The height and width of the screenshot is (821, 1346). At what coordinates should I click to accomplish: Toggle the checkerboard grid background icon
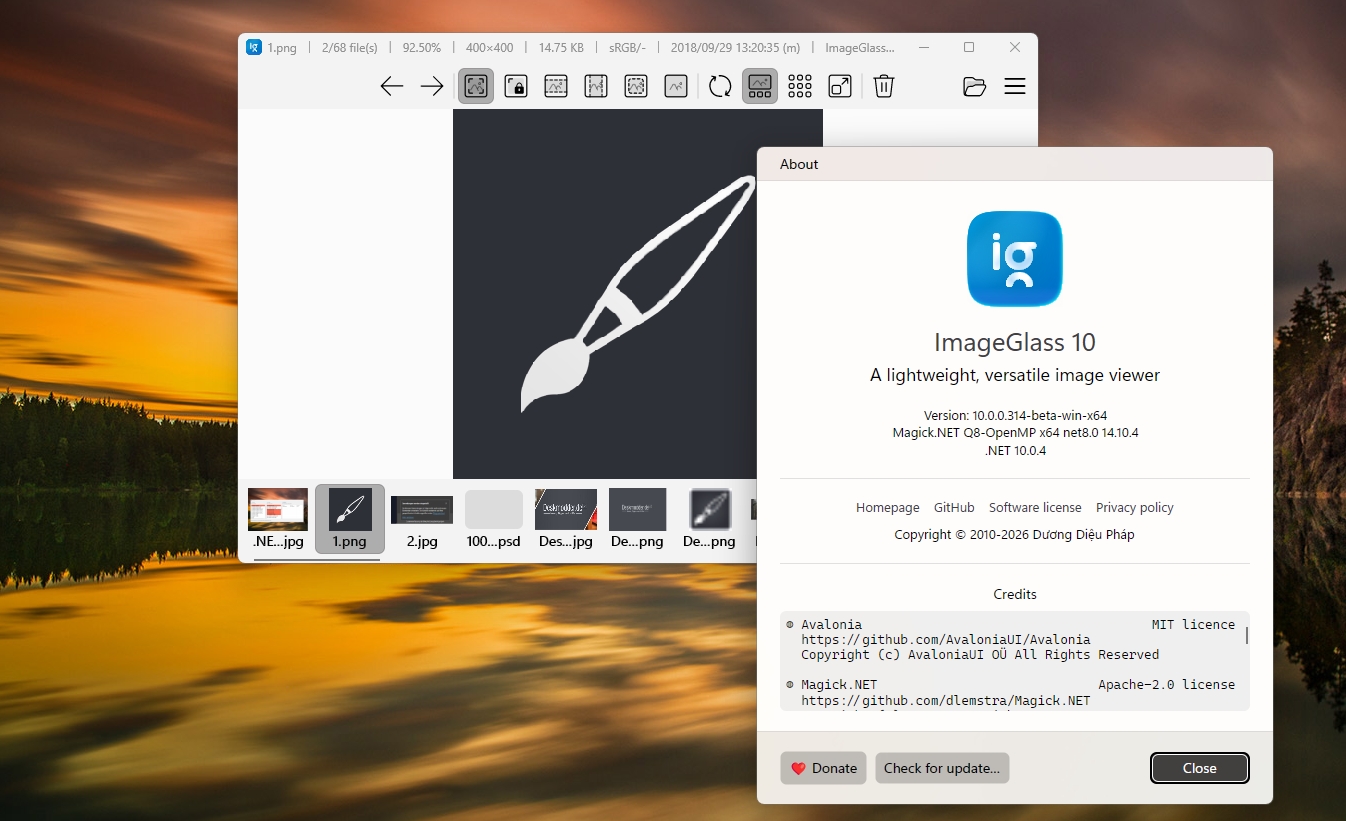[800, 87]
